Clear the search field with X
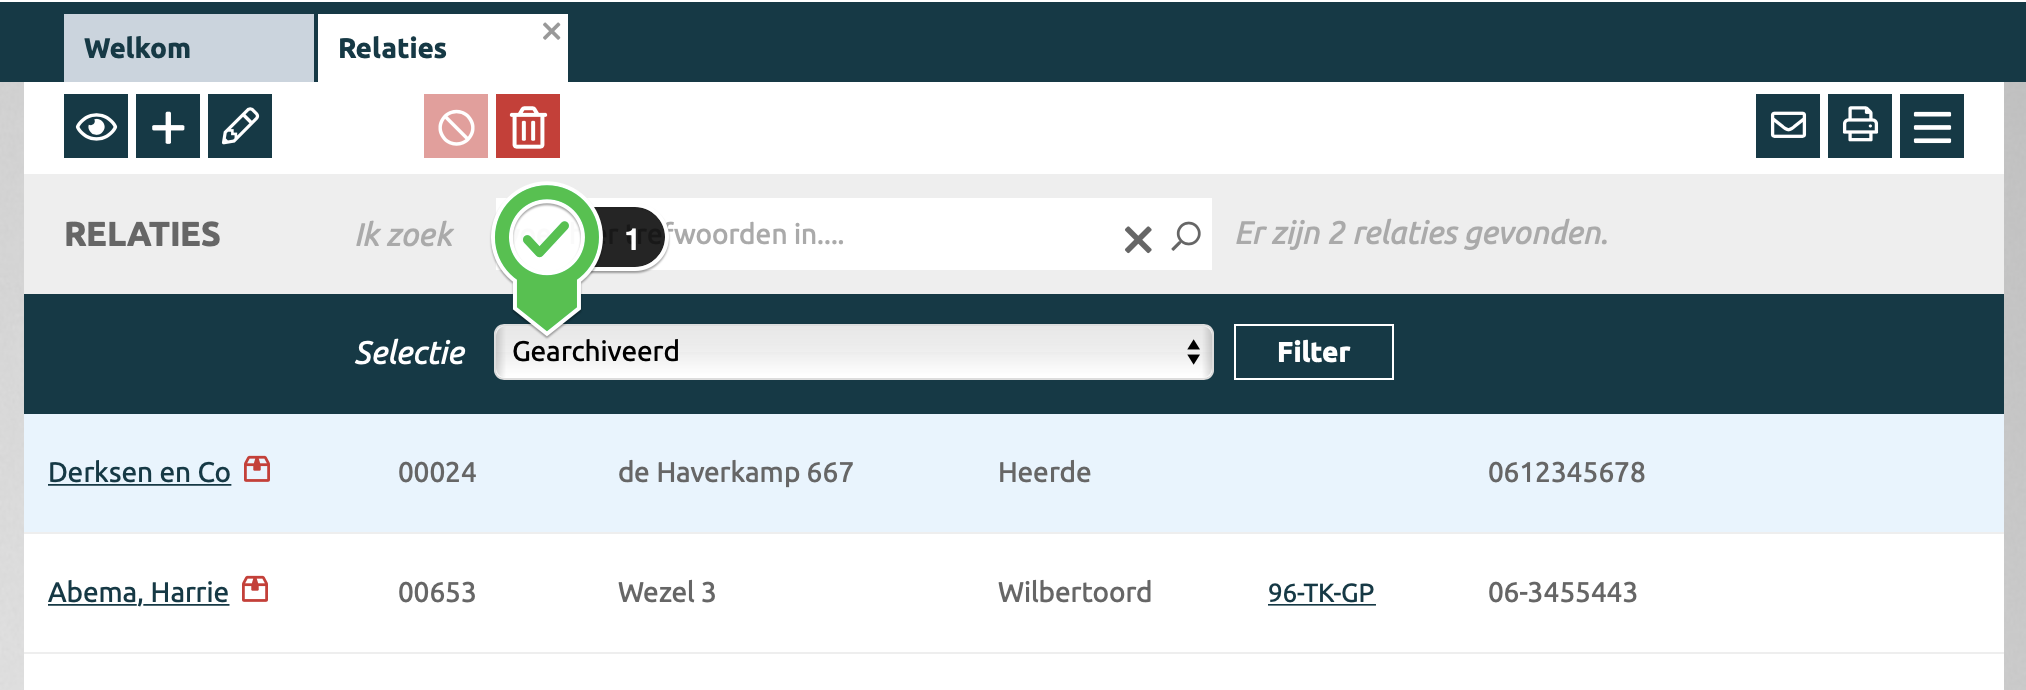The height and width of the screenshot is (690, 2026). point(1138,239)
